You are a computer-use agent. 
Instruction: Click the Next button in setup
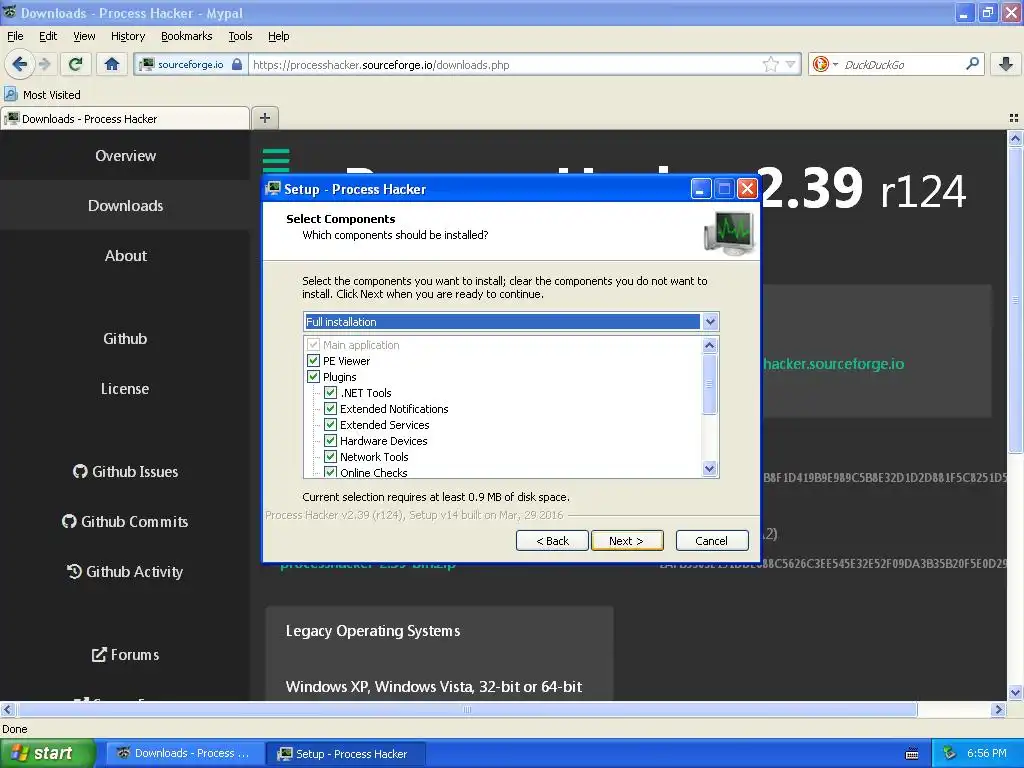pyautogui.click(x=627, y=541)
